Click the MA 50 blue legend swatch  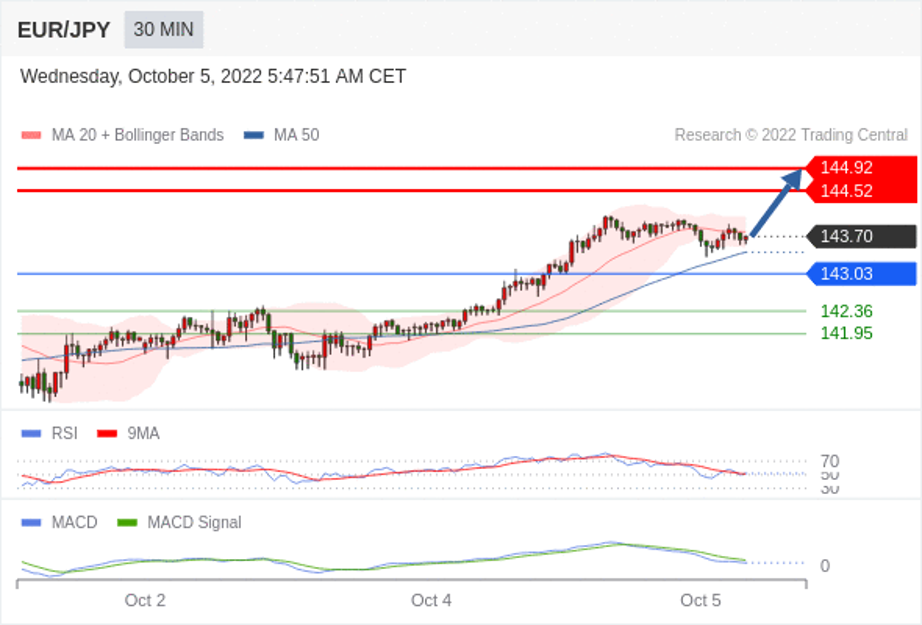(x=253, y=135)
